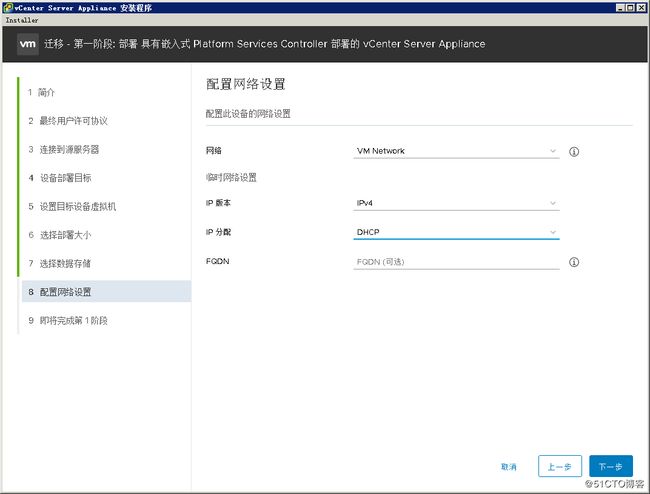Screen dimensions: 650x494
Task: Click the IP 版本 label
Action: click(218, 203)
